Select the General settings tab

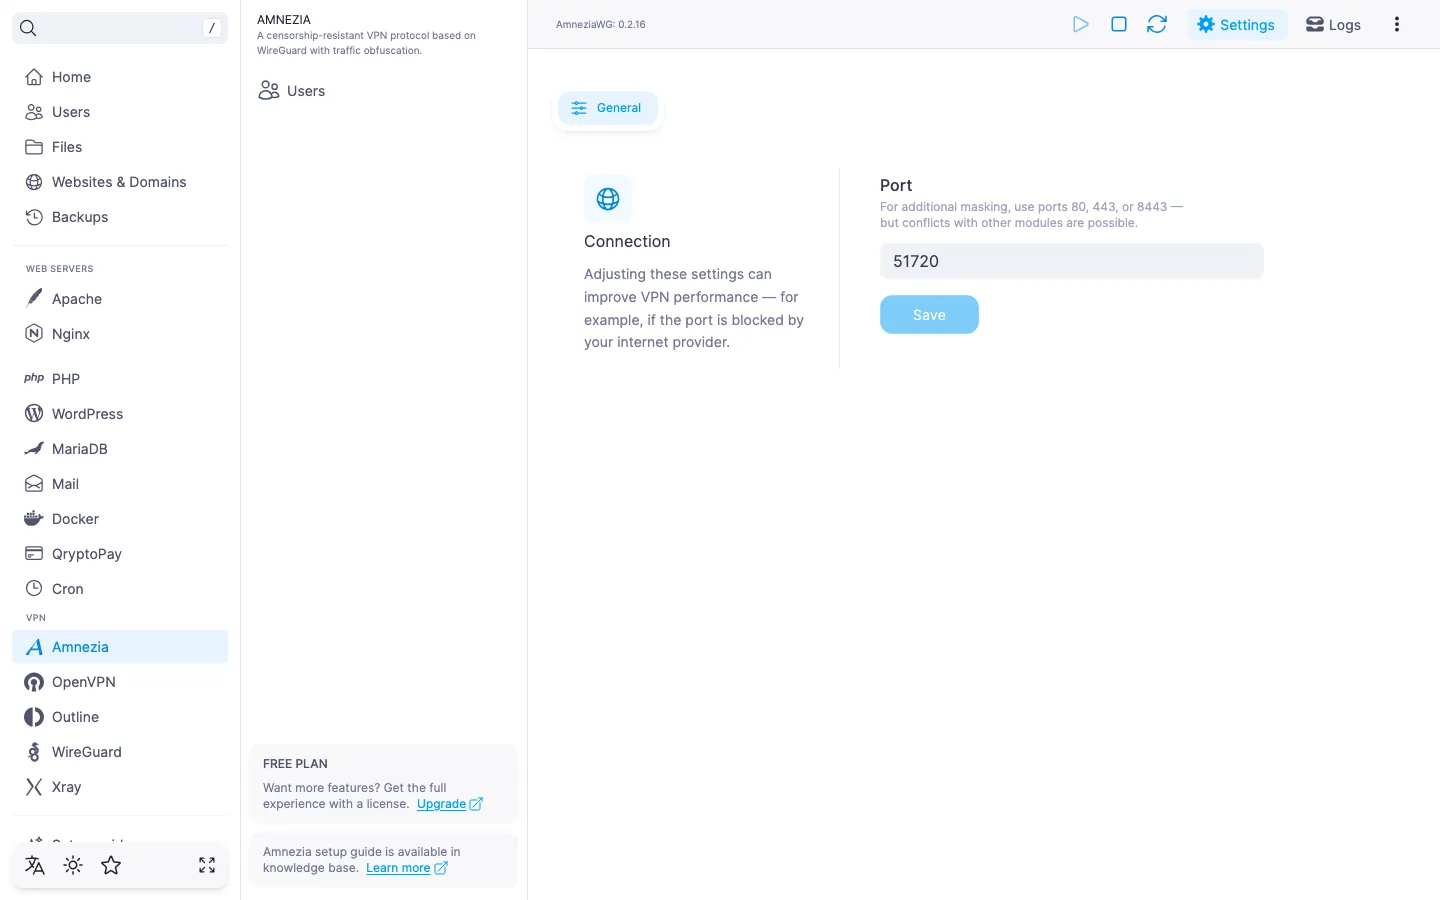tap(607, 108)
